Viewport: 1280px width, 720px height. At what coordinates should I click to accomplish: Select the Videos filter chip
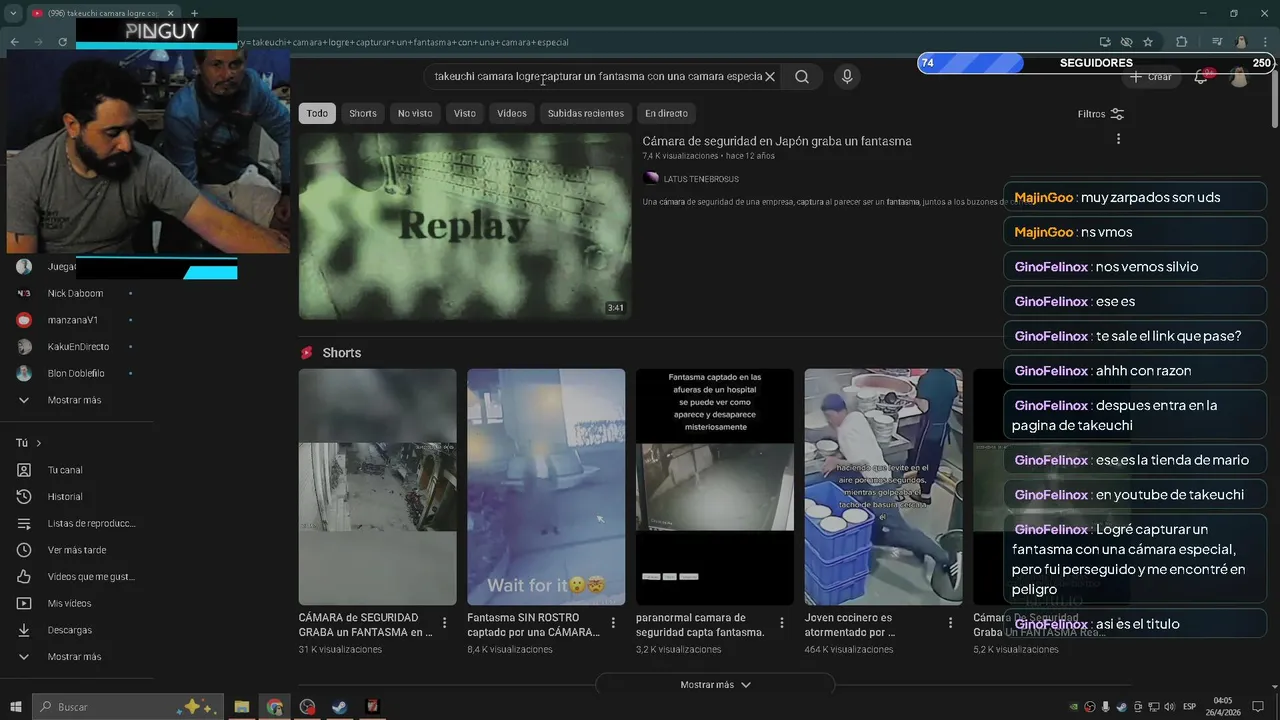click(512, 113)
